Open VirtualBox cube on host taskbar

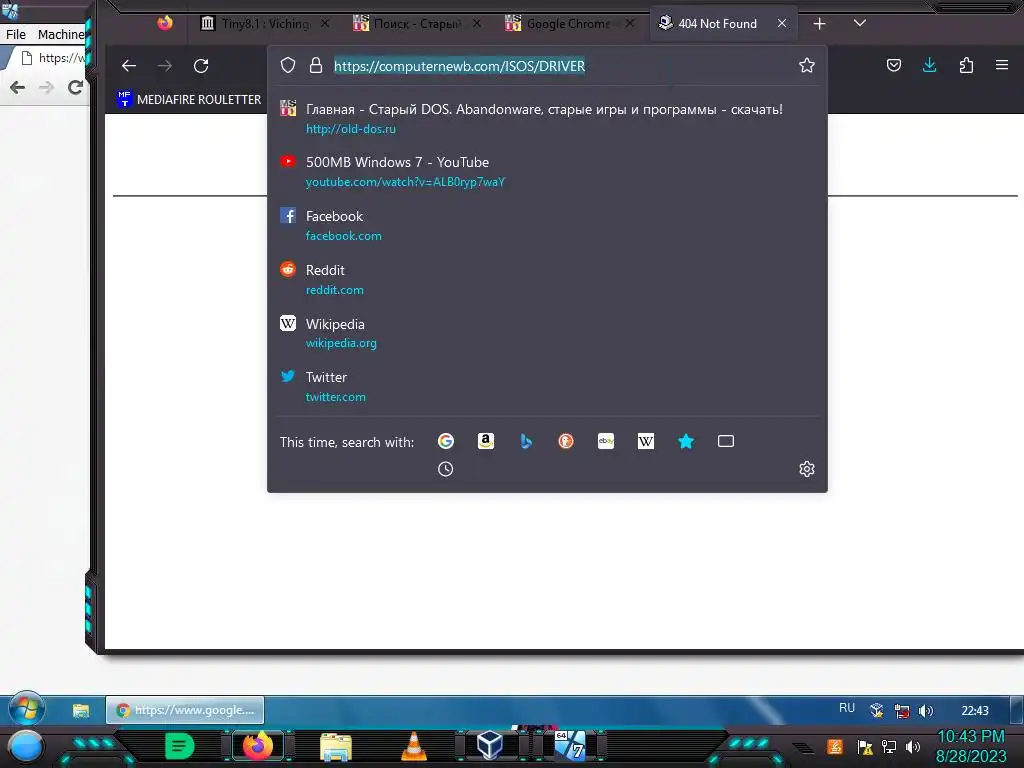(x=490, y=745)
